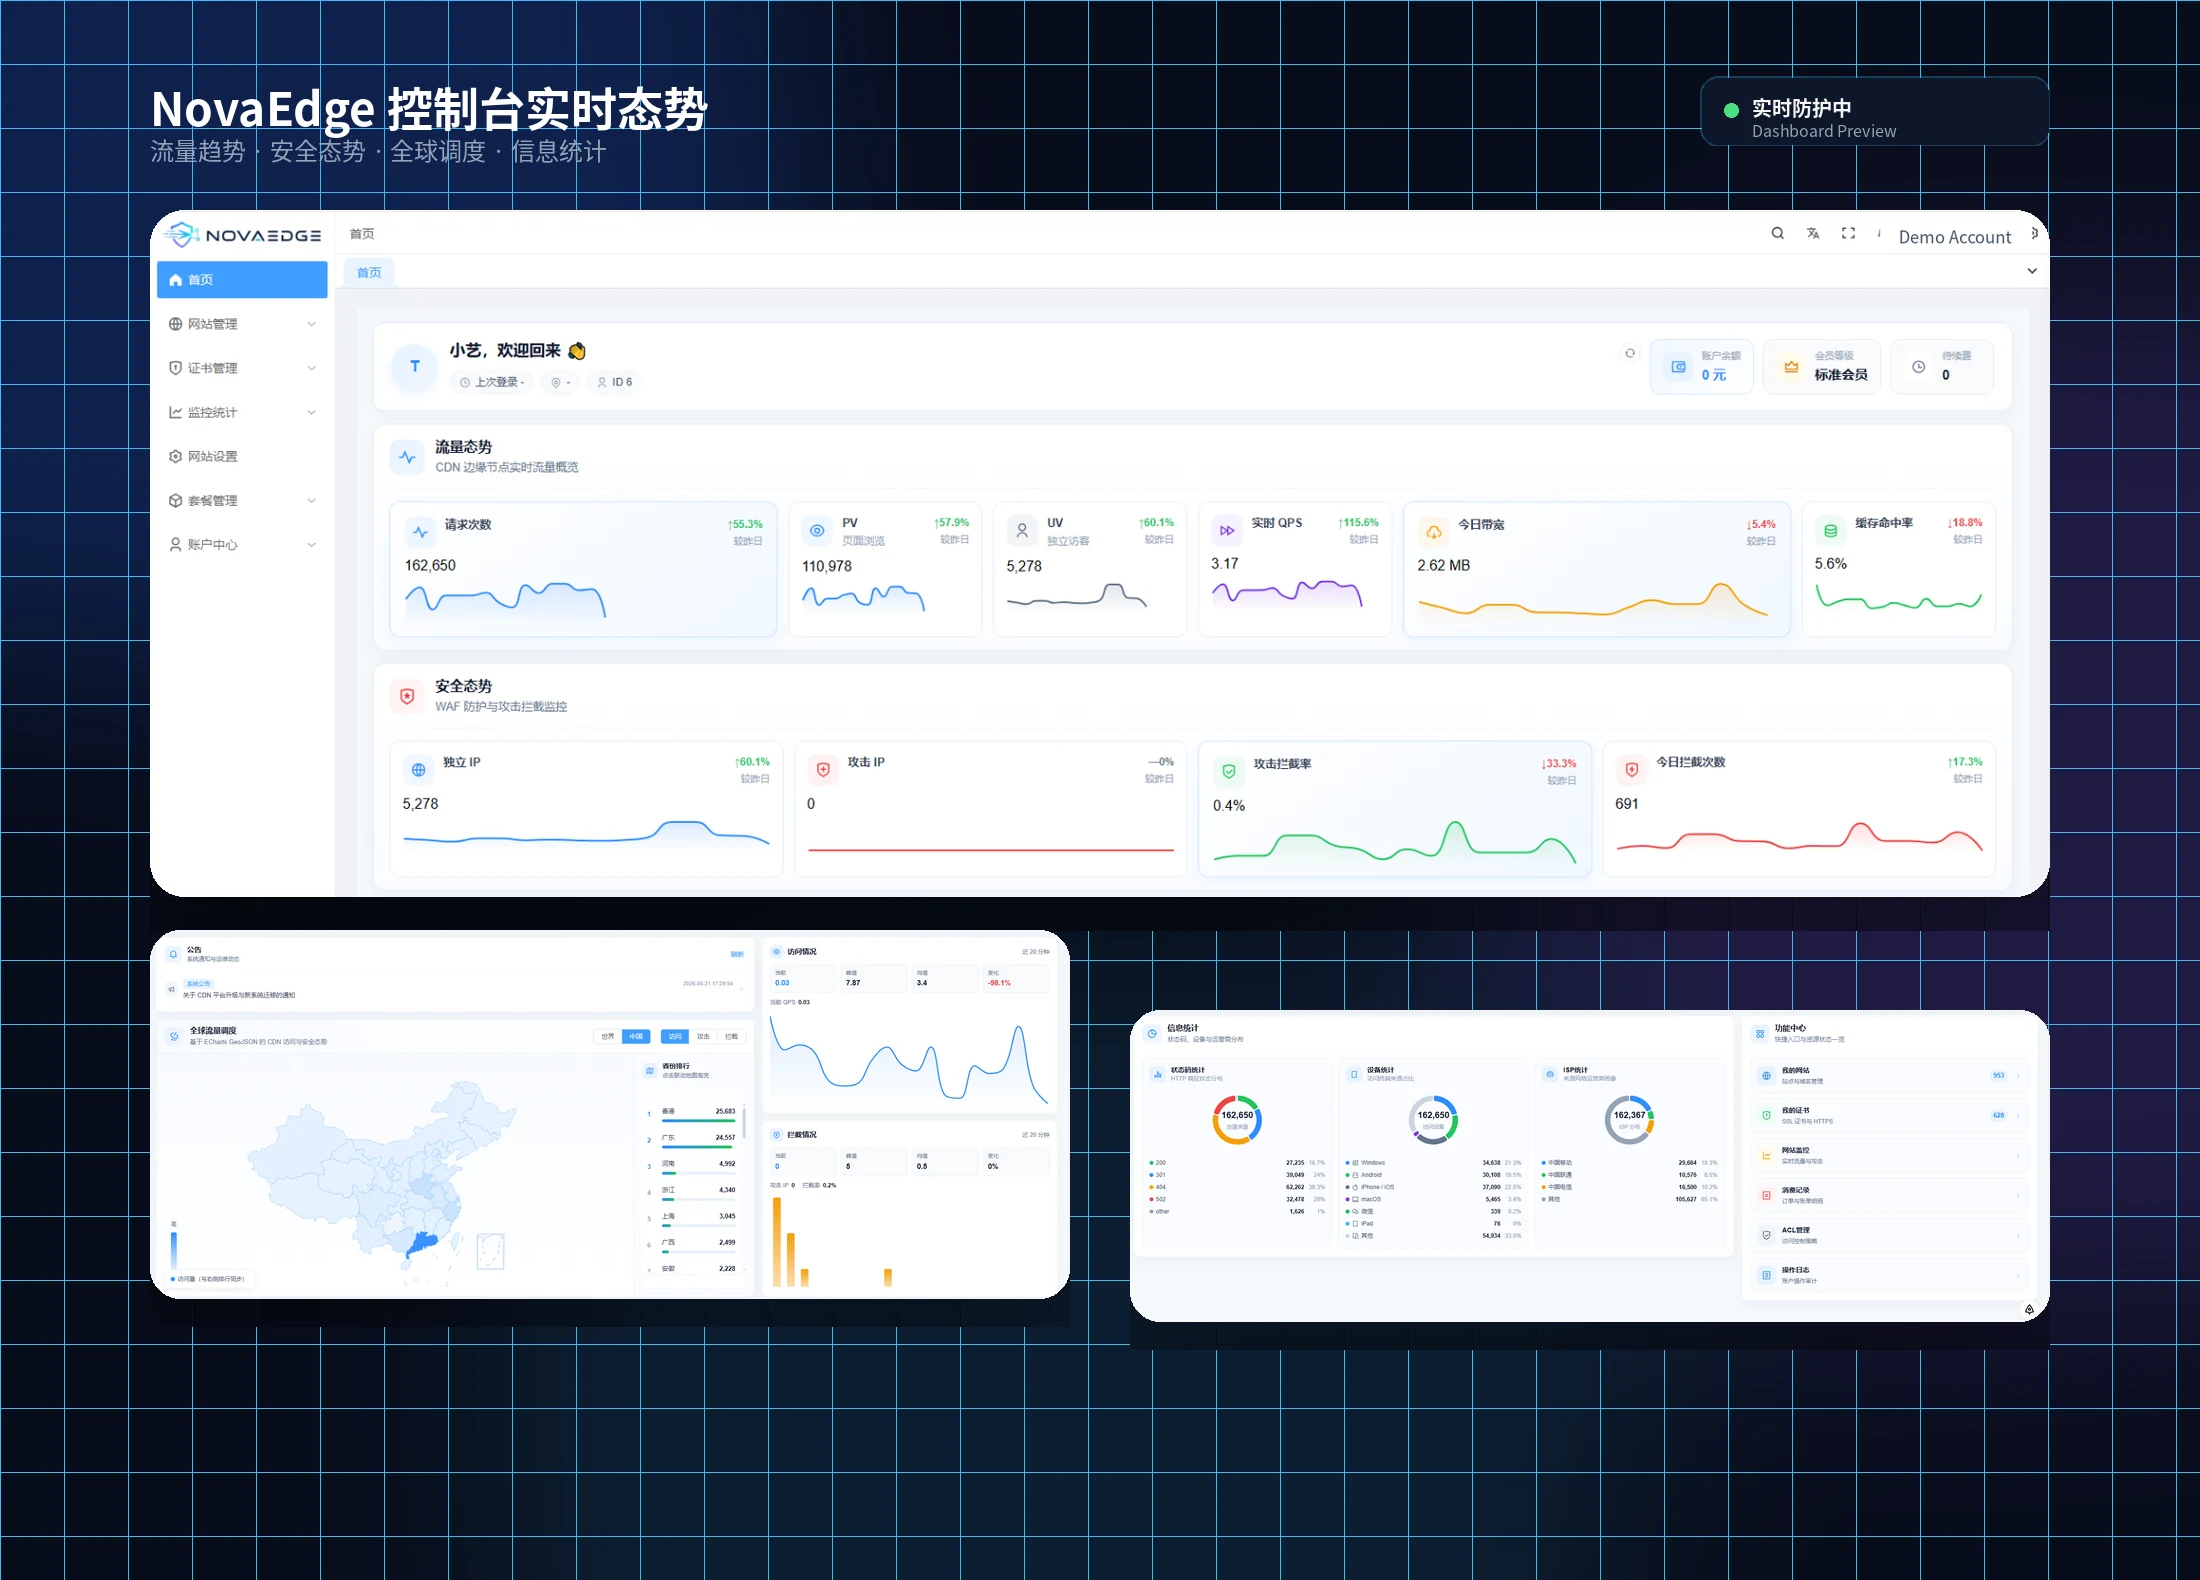
Task: Toggle the fullscreen icon in header
Action: click(1848, 233)
